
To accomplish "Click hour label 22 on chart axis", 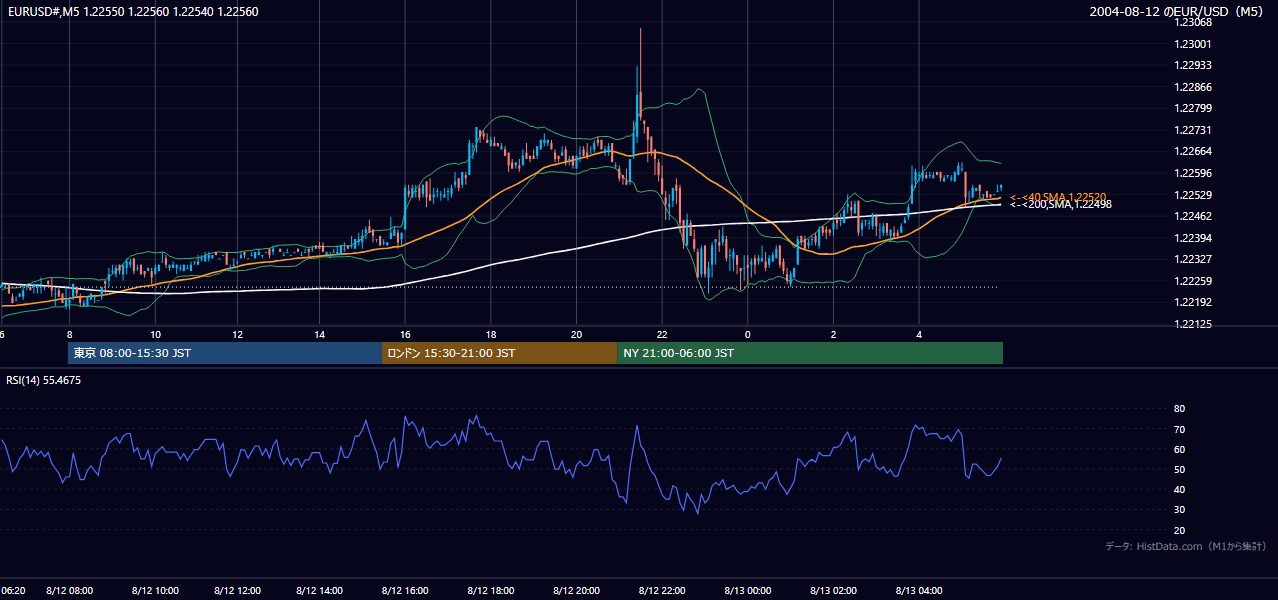I will (x=662, y=334).
